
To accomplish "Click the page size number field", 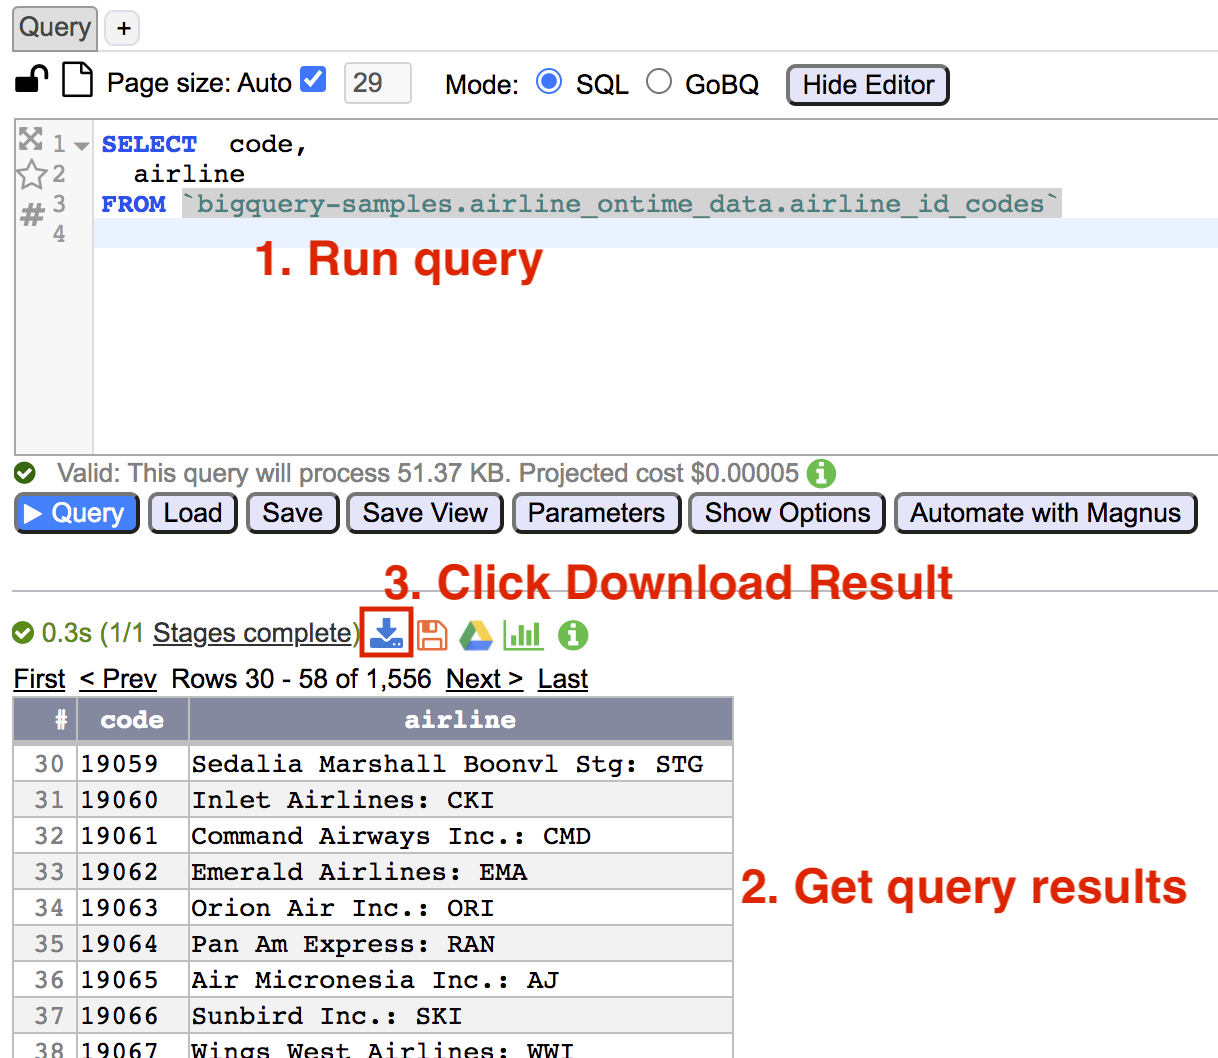I will tap(377, 83).
